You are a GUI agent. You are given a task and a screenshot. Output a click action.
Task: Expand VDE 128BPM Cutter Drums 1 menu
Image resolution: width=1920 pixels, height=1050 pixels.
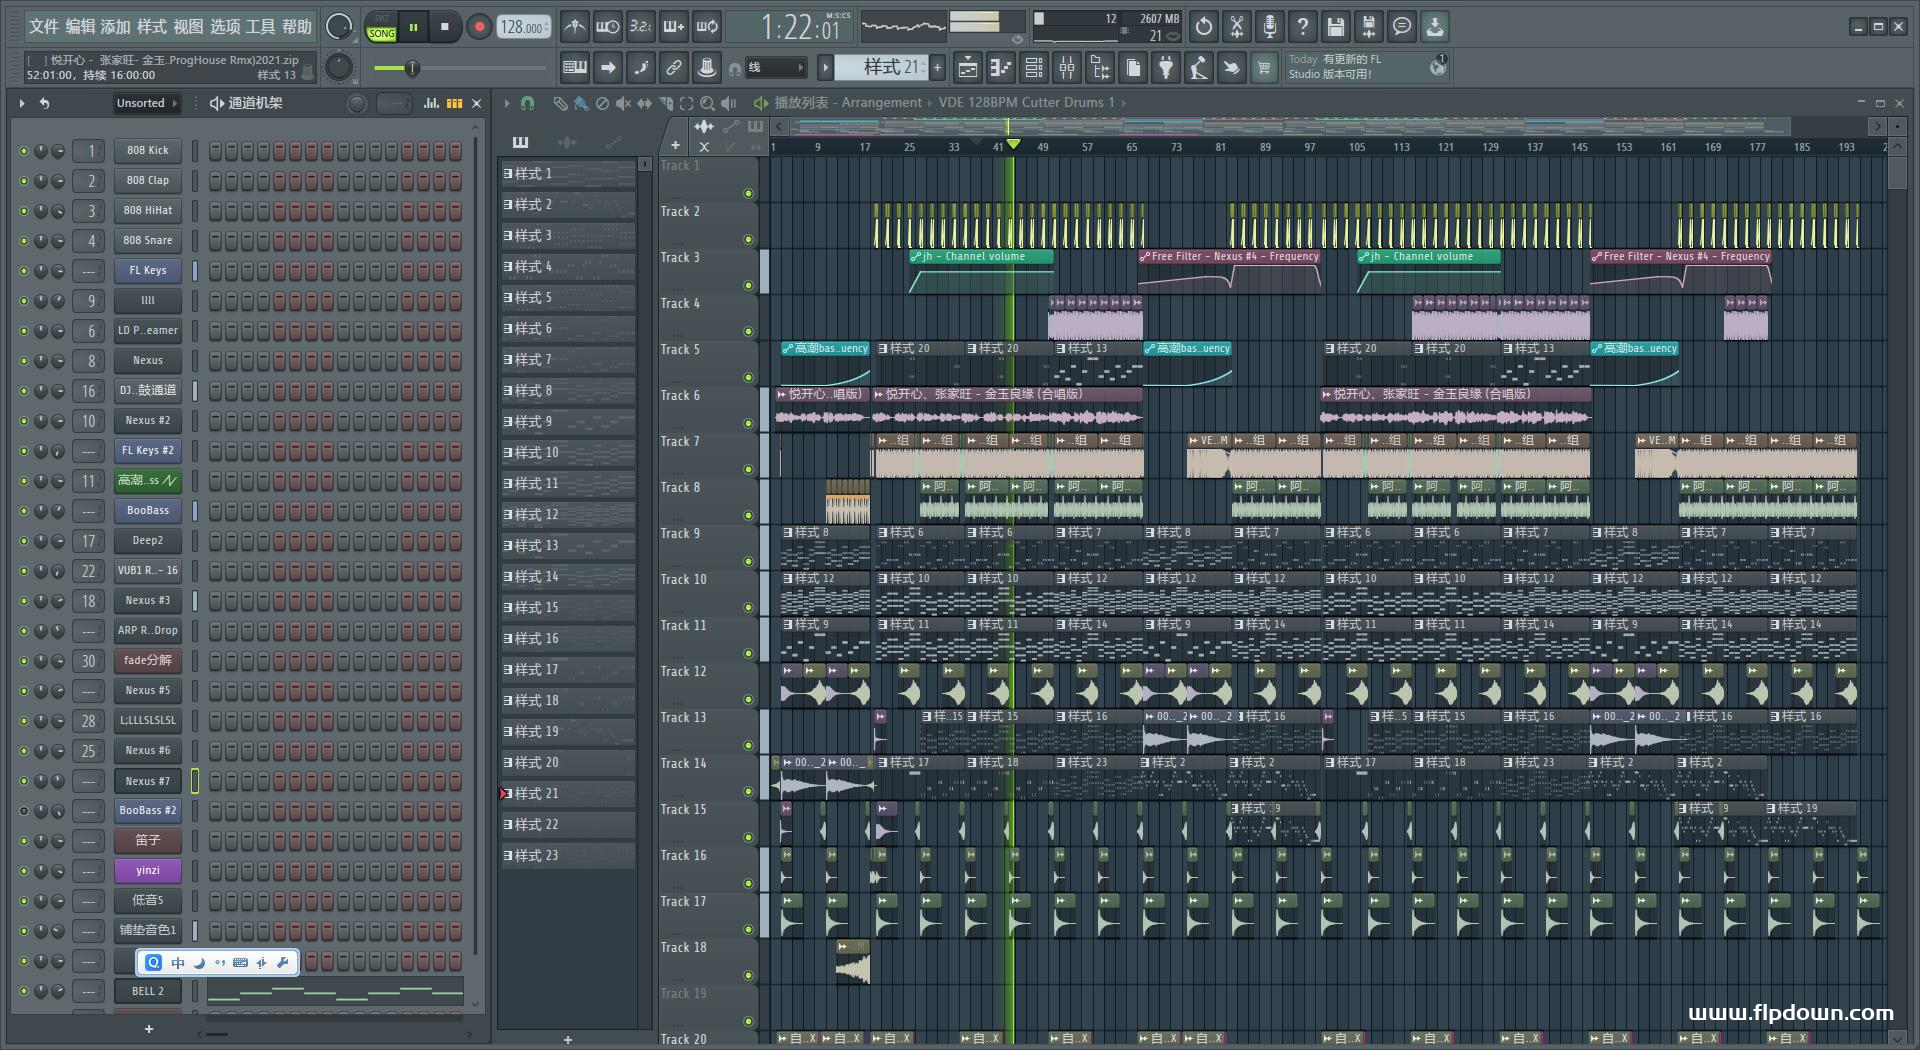click(1026, 103)
